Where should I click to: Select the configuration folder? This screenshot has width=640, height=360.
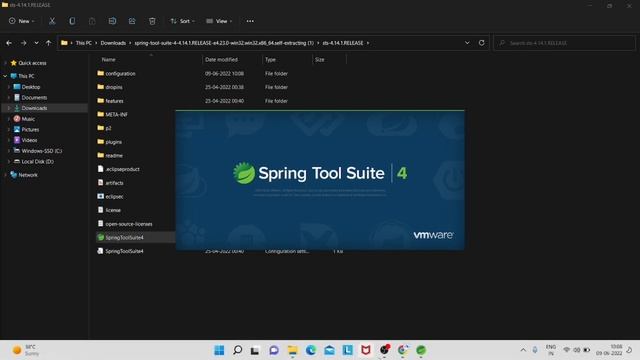coord(120,73)
